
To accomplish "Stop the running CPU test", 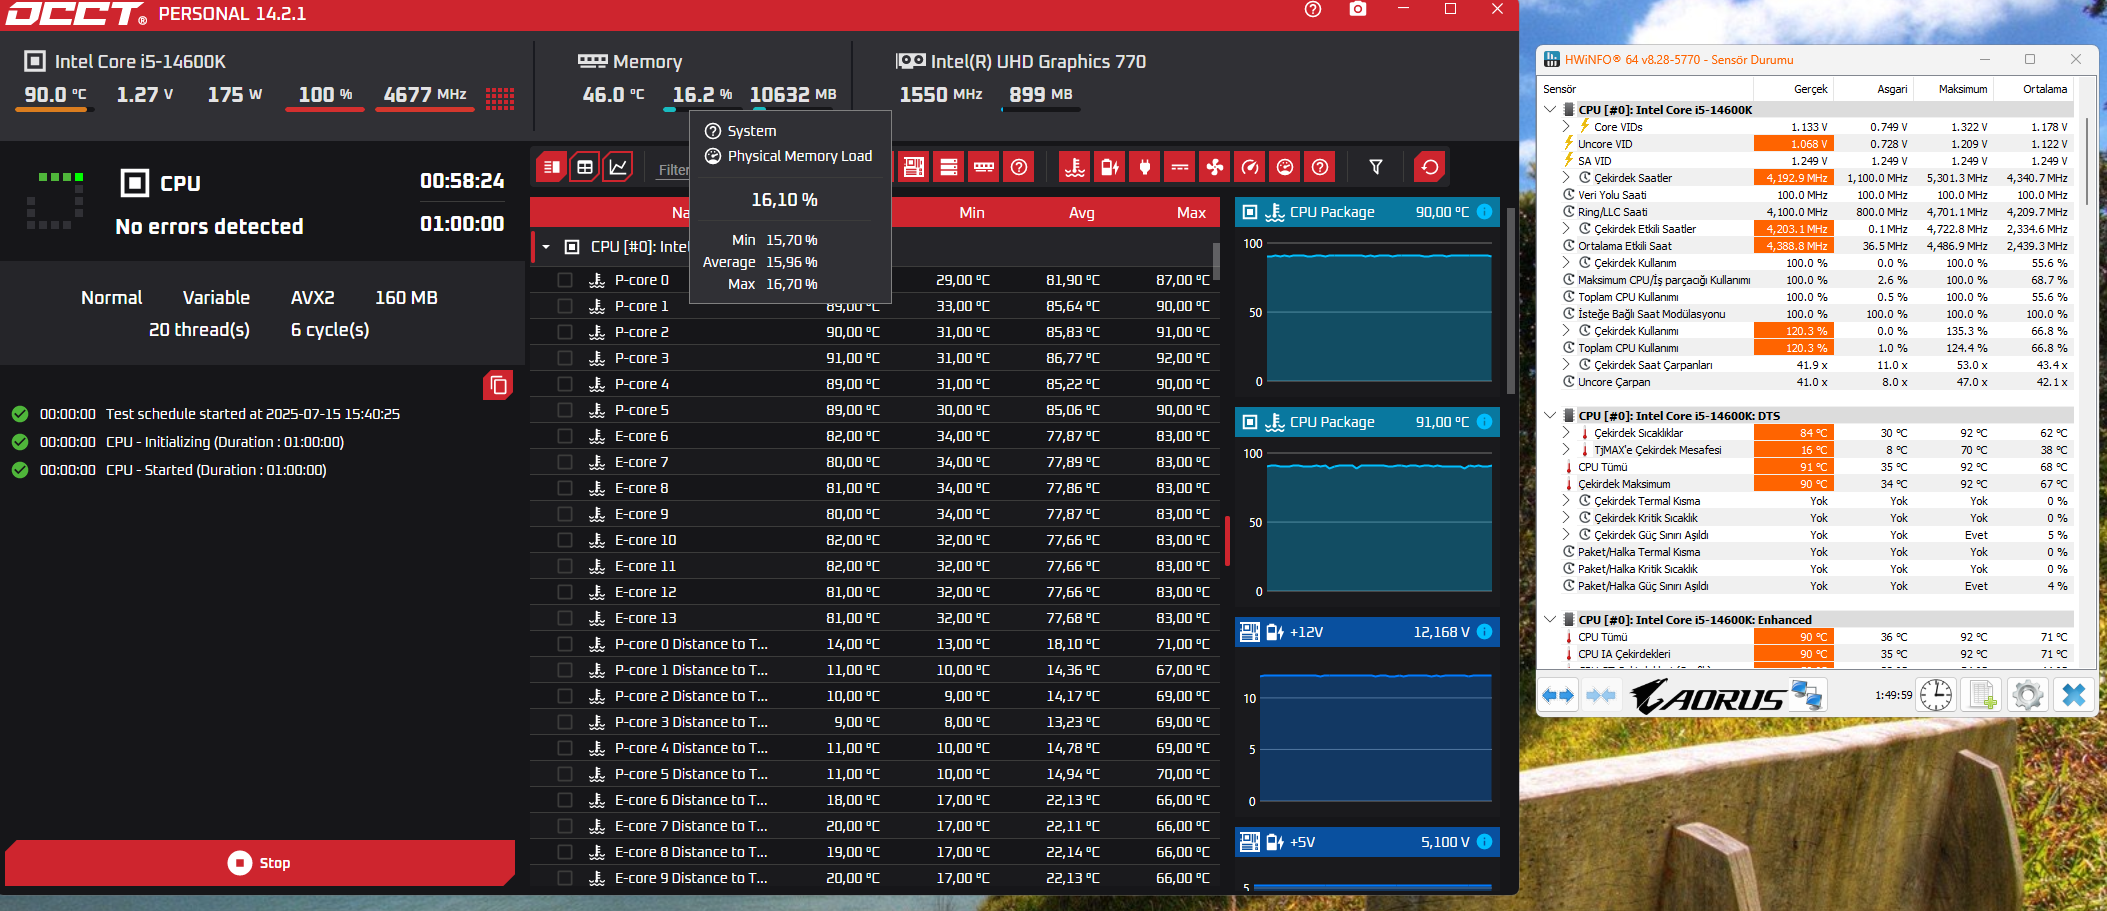I will (260, 862).
